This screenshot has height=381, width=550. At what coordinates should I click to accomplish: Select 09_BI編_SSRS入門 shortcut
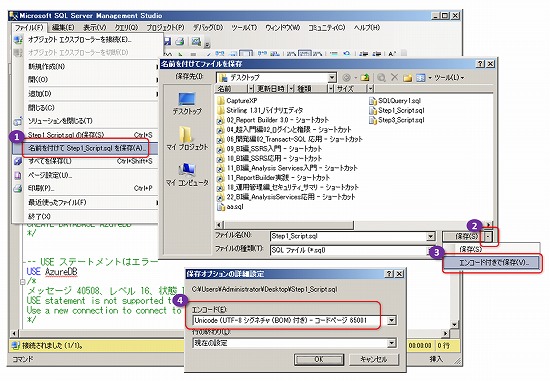click(269, 149)
